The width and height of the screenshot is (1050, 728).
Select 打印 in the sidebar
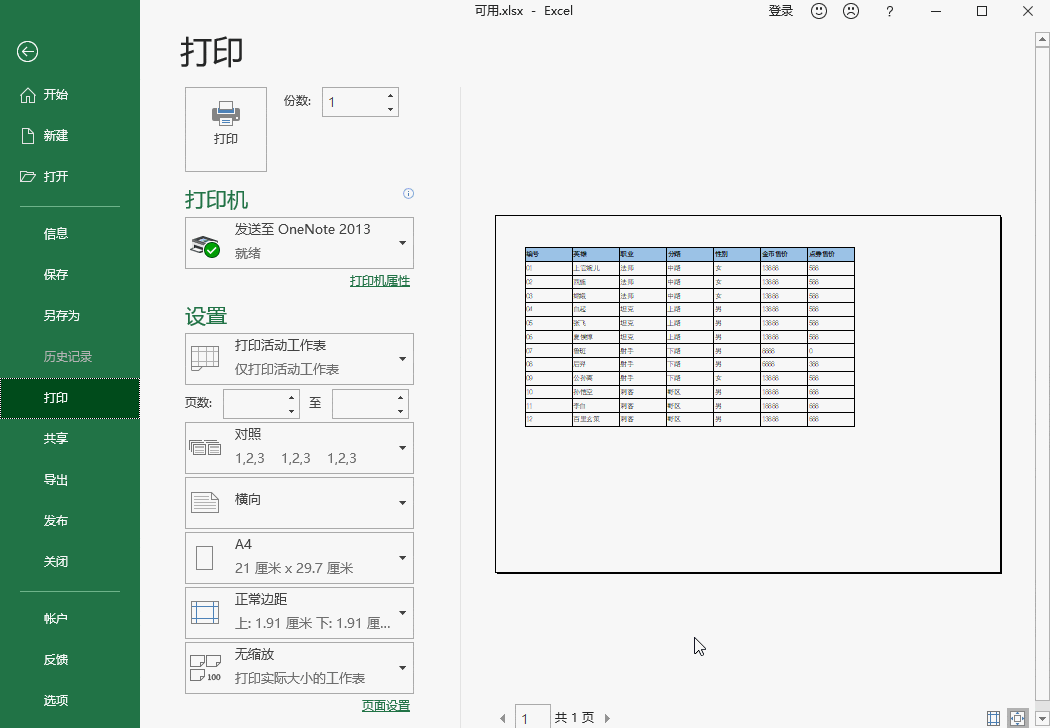70,397
